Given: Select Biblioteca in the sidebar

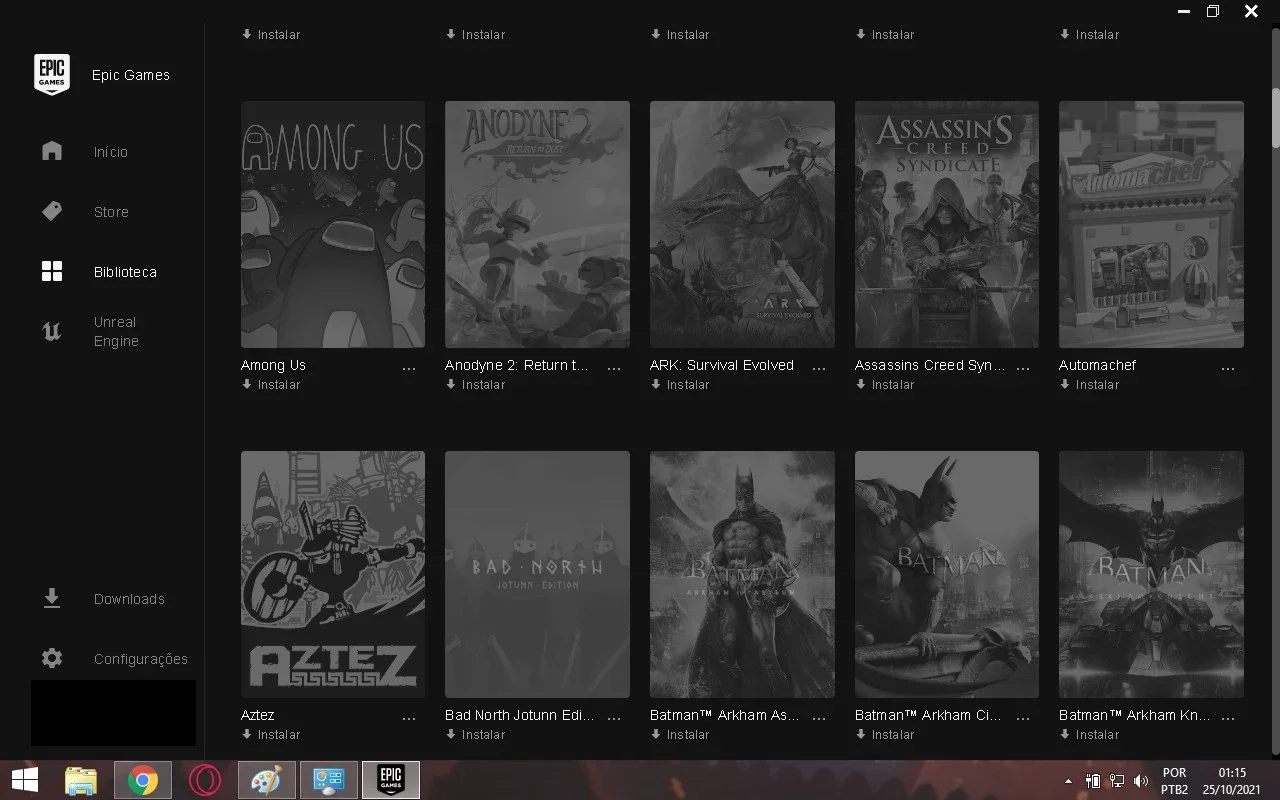Looking at the screenshot, I should (x=99, y=272).
